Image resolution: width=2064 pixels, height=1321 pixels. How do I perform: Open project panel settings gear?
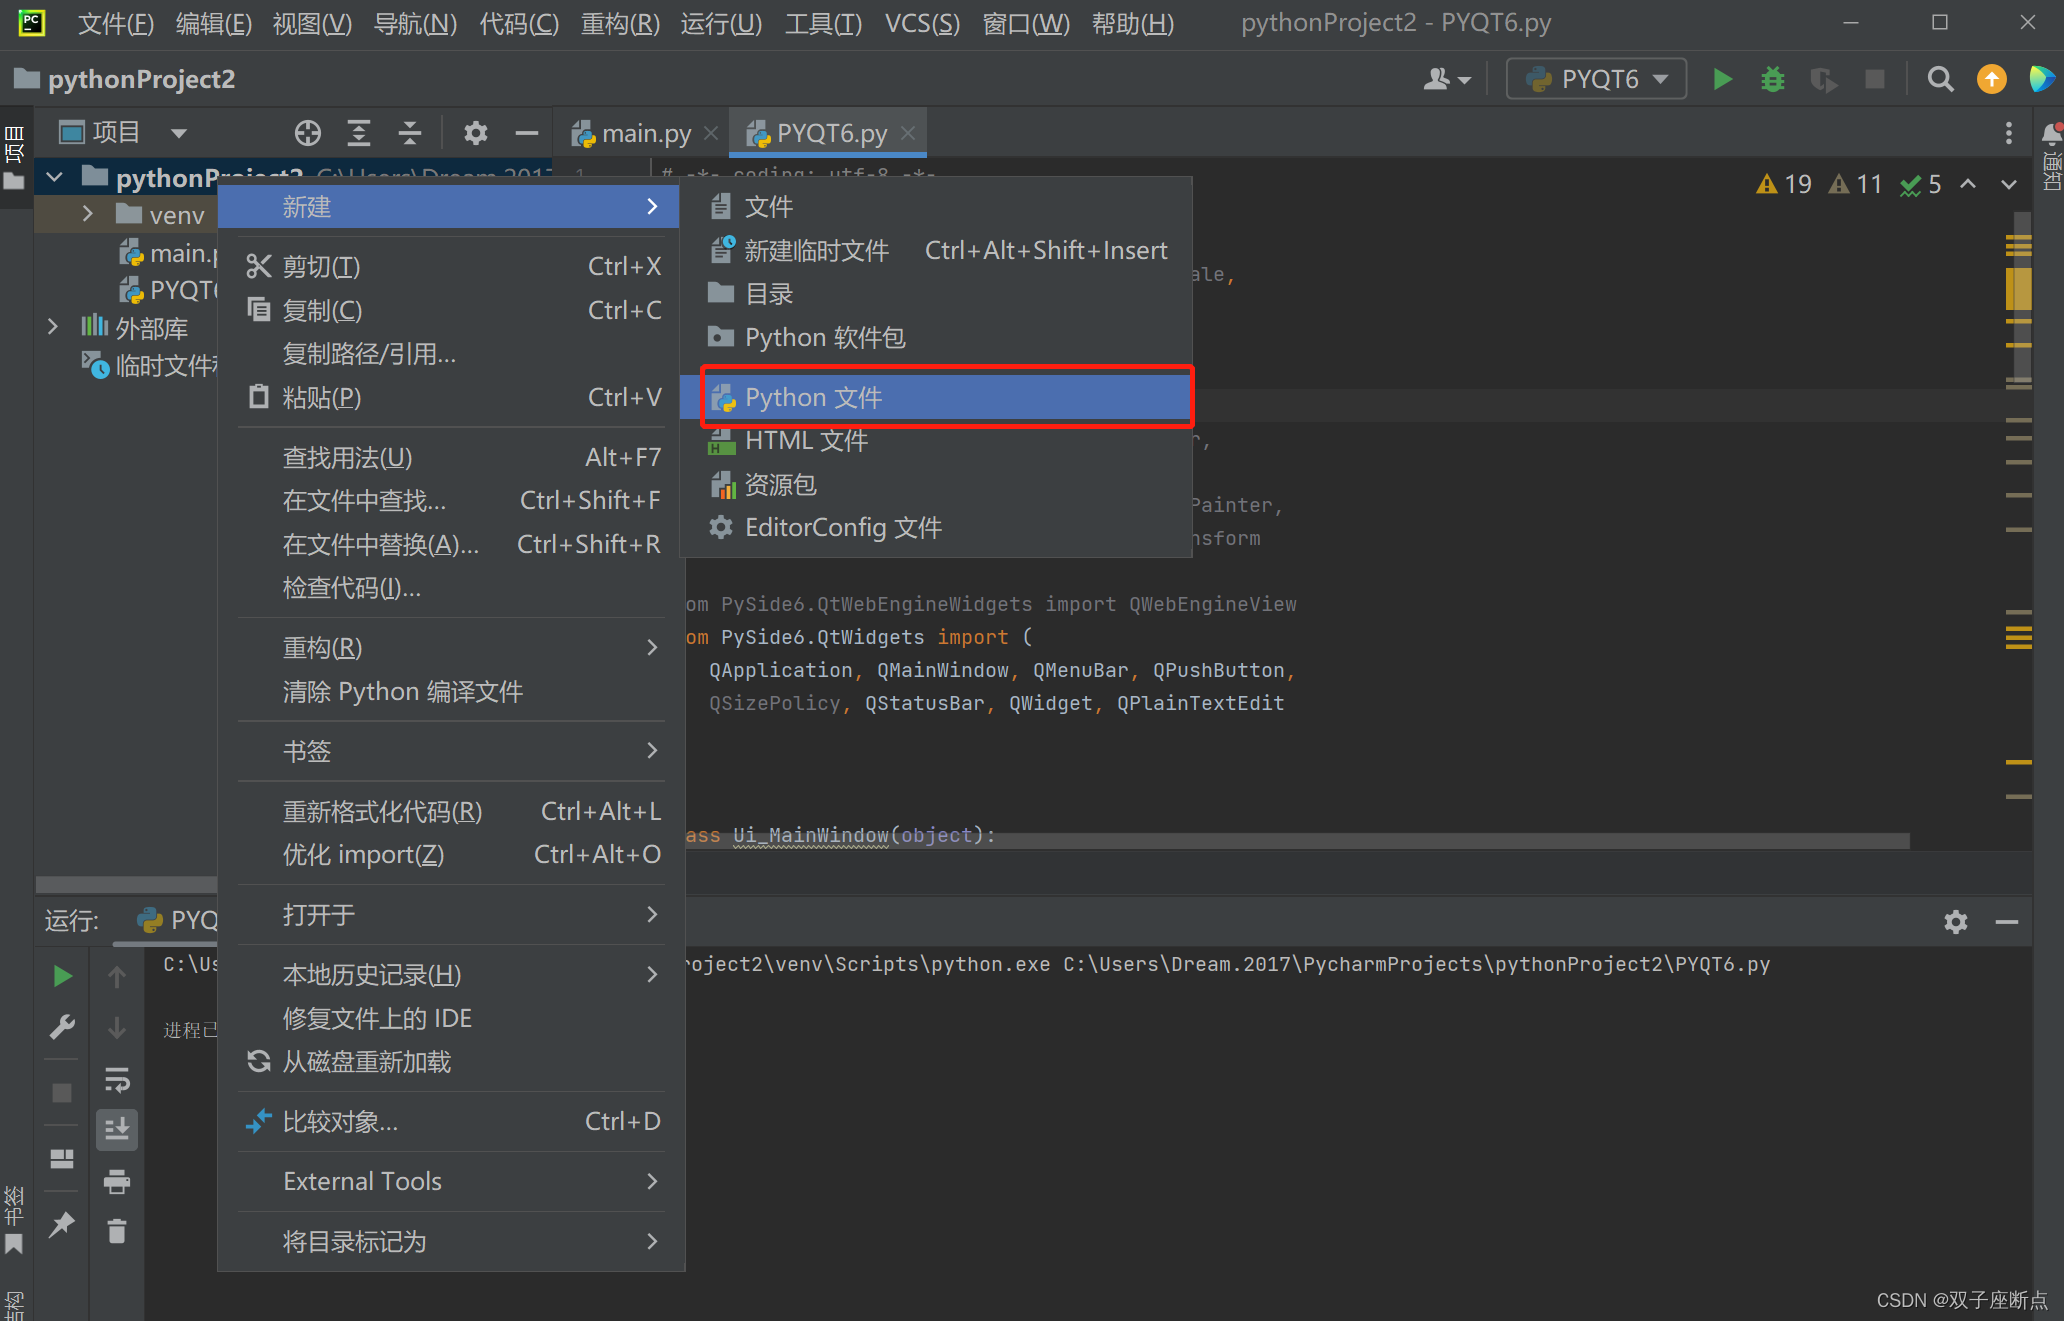[475, 133]
